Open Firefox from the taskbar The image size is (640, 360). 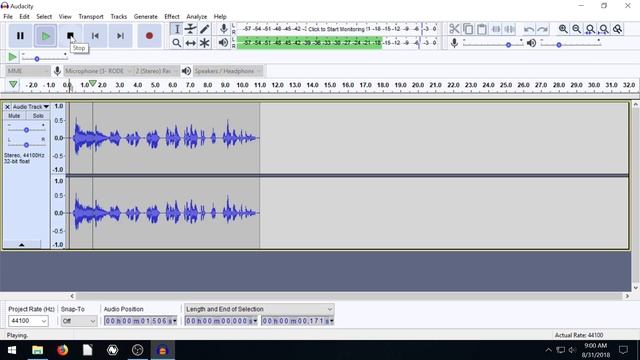point(62,350)
